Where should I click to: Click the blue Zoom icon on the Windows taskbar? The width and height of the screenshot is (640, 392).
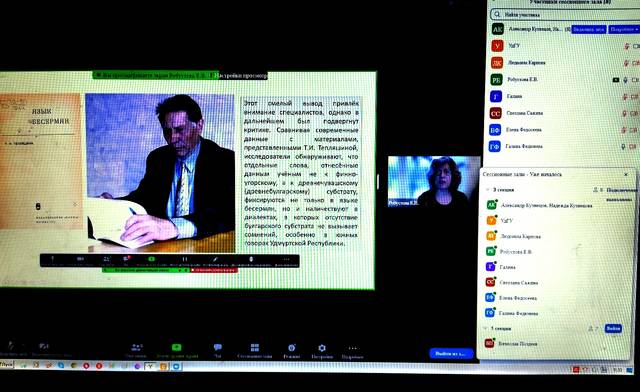176,366
